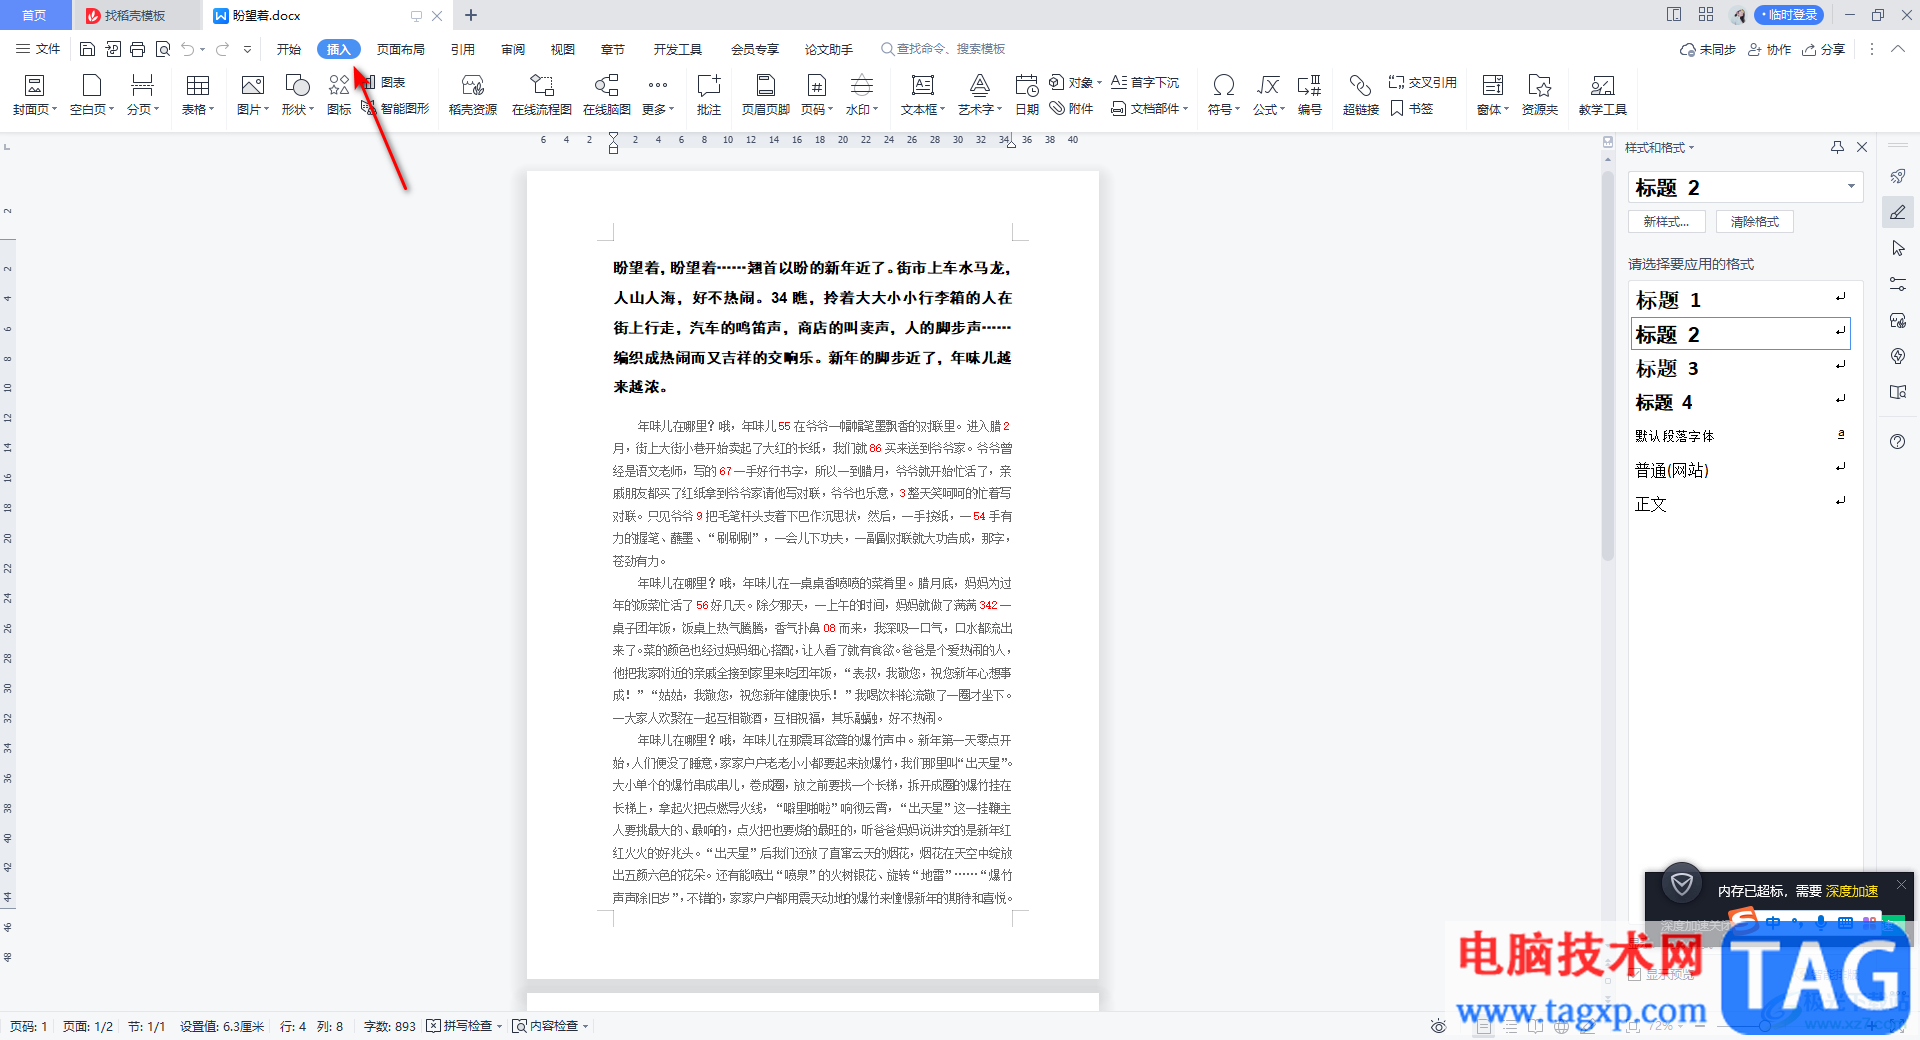The width and height of the screenshot is (1920, 1040).
Task: Open teaching tools (教学工具)
Action: 1603,95
